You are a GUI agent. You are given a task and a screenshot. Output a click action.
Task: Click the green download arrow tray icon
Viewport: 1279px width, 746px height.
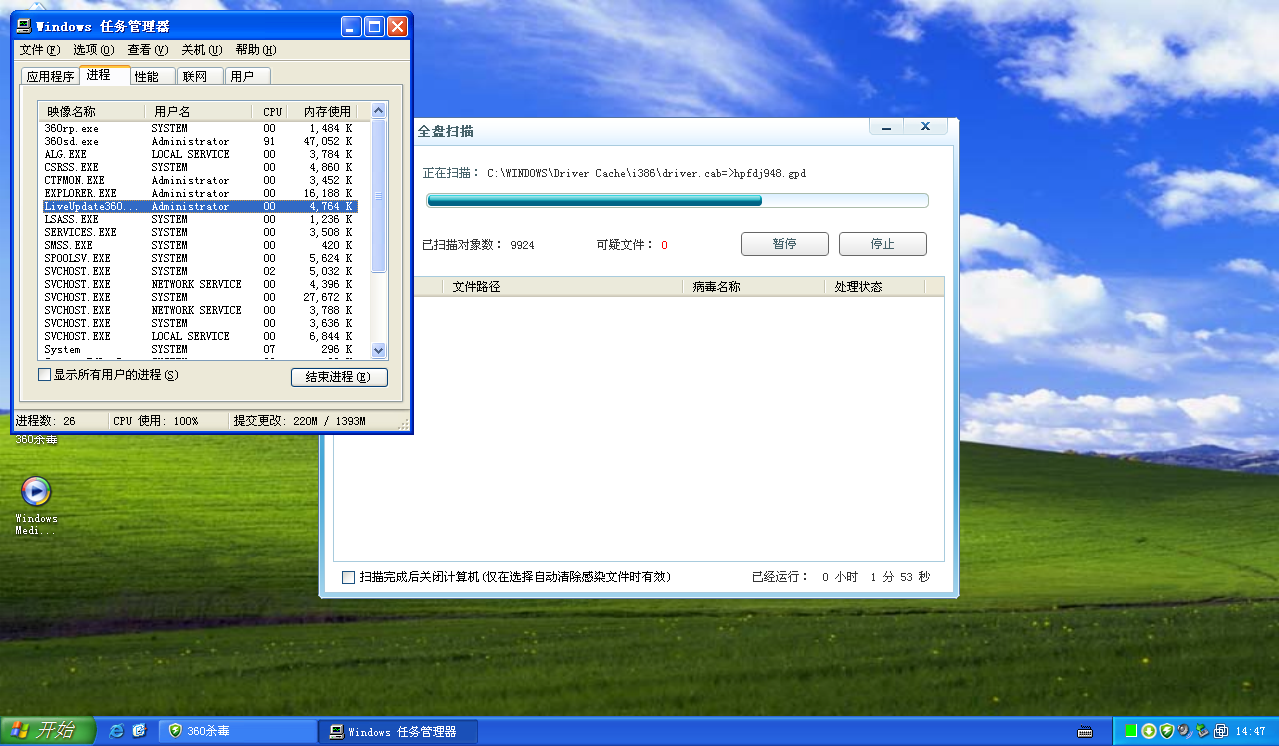pyautogui.click(x=1149, y=731)
